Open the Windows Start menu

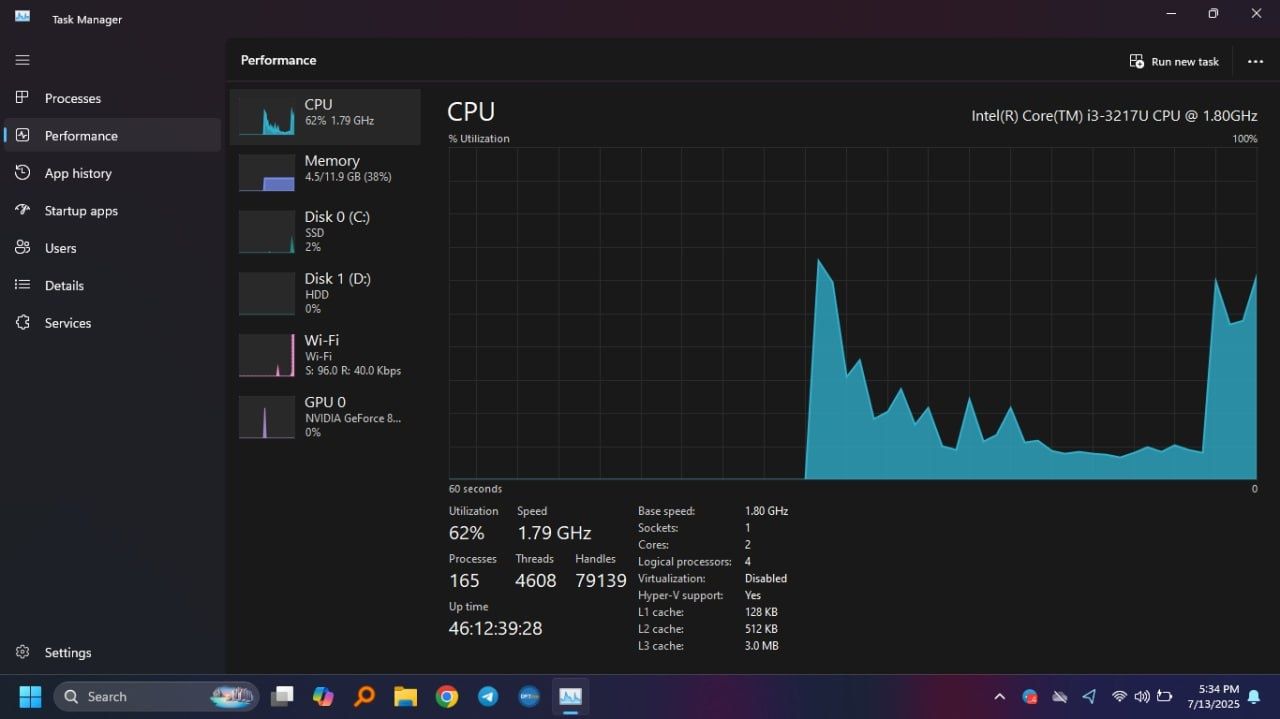30,696
